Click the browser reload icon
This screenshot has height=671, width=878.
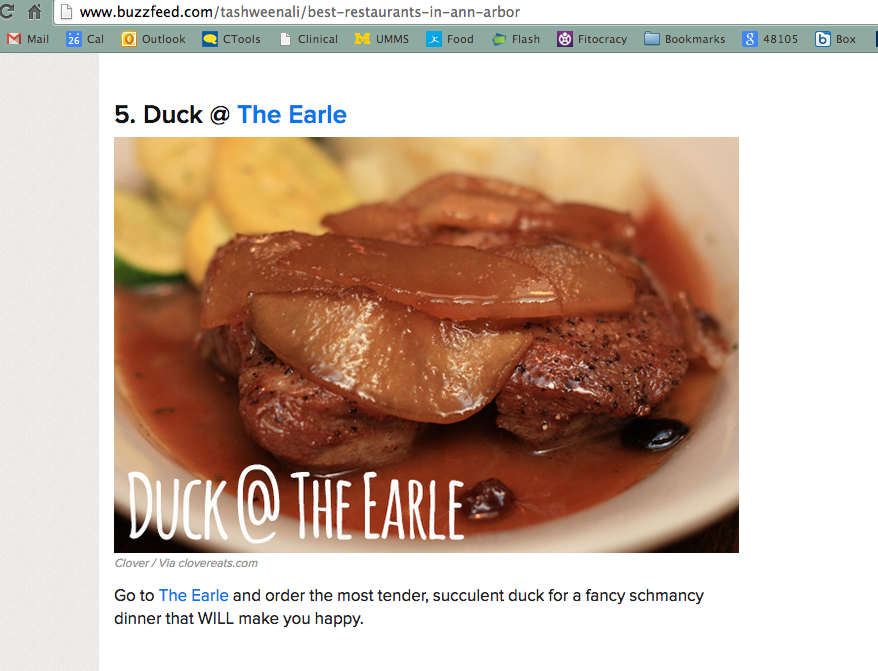(x=7, y=11)
